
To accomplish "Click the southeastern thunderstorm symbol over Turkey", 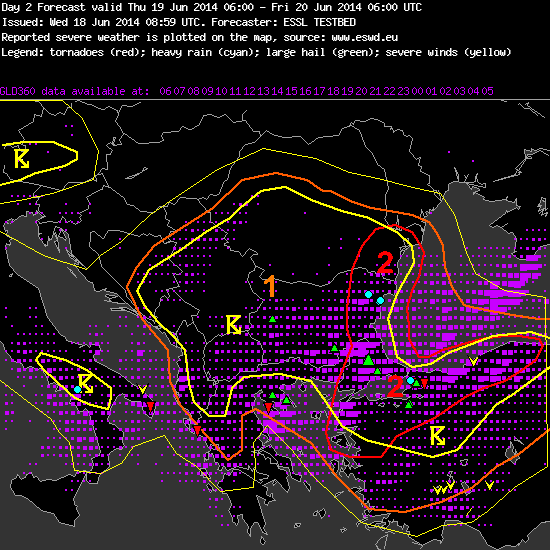I will point(437,436).
